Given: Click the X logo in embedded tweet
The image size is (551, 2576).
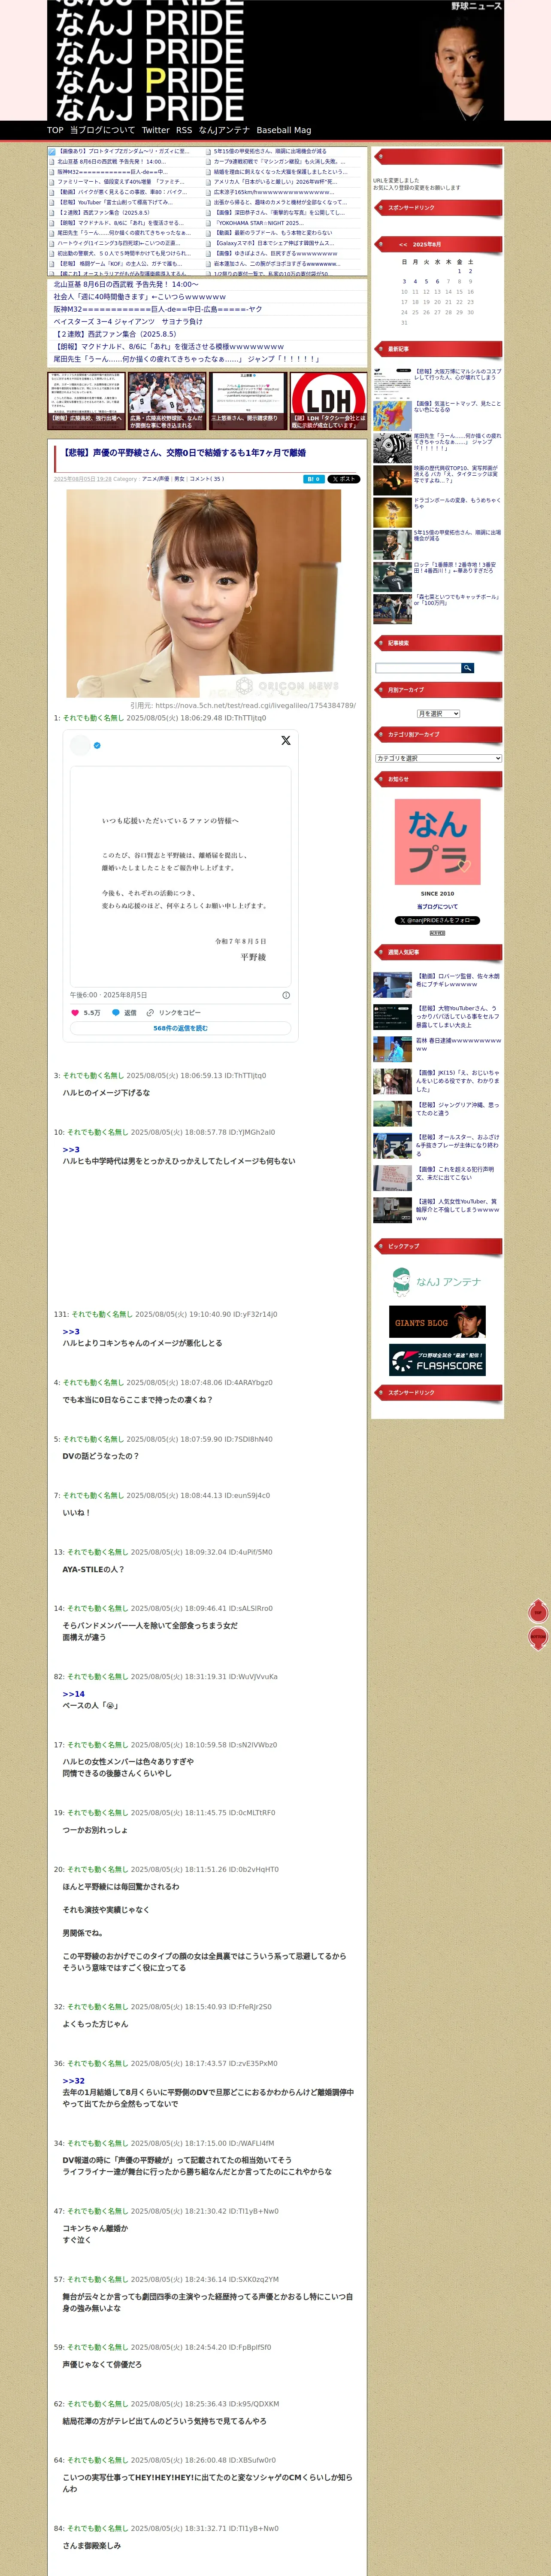Looking at the screenshot, I should (x=286, y=741).
